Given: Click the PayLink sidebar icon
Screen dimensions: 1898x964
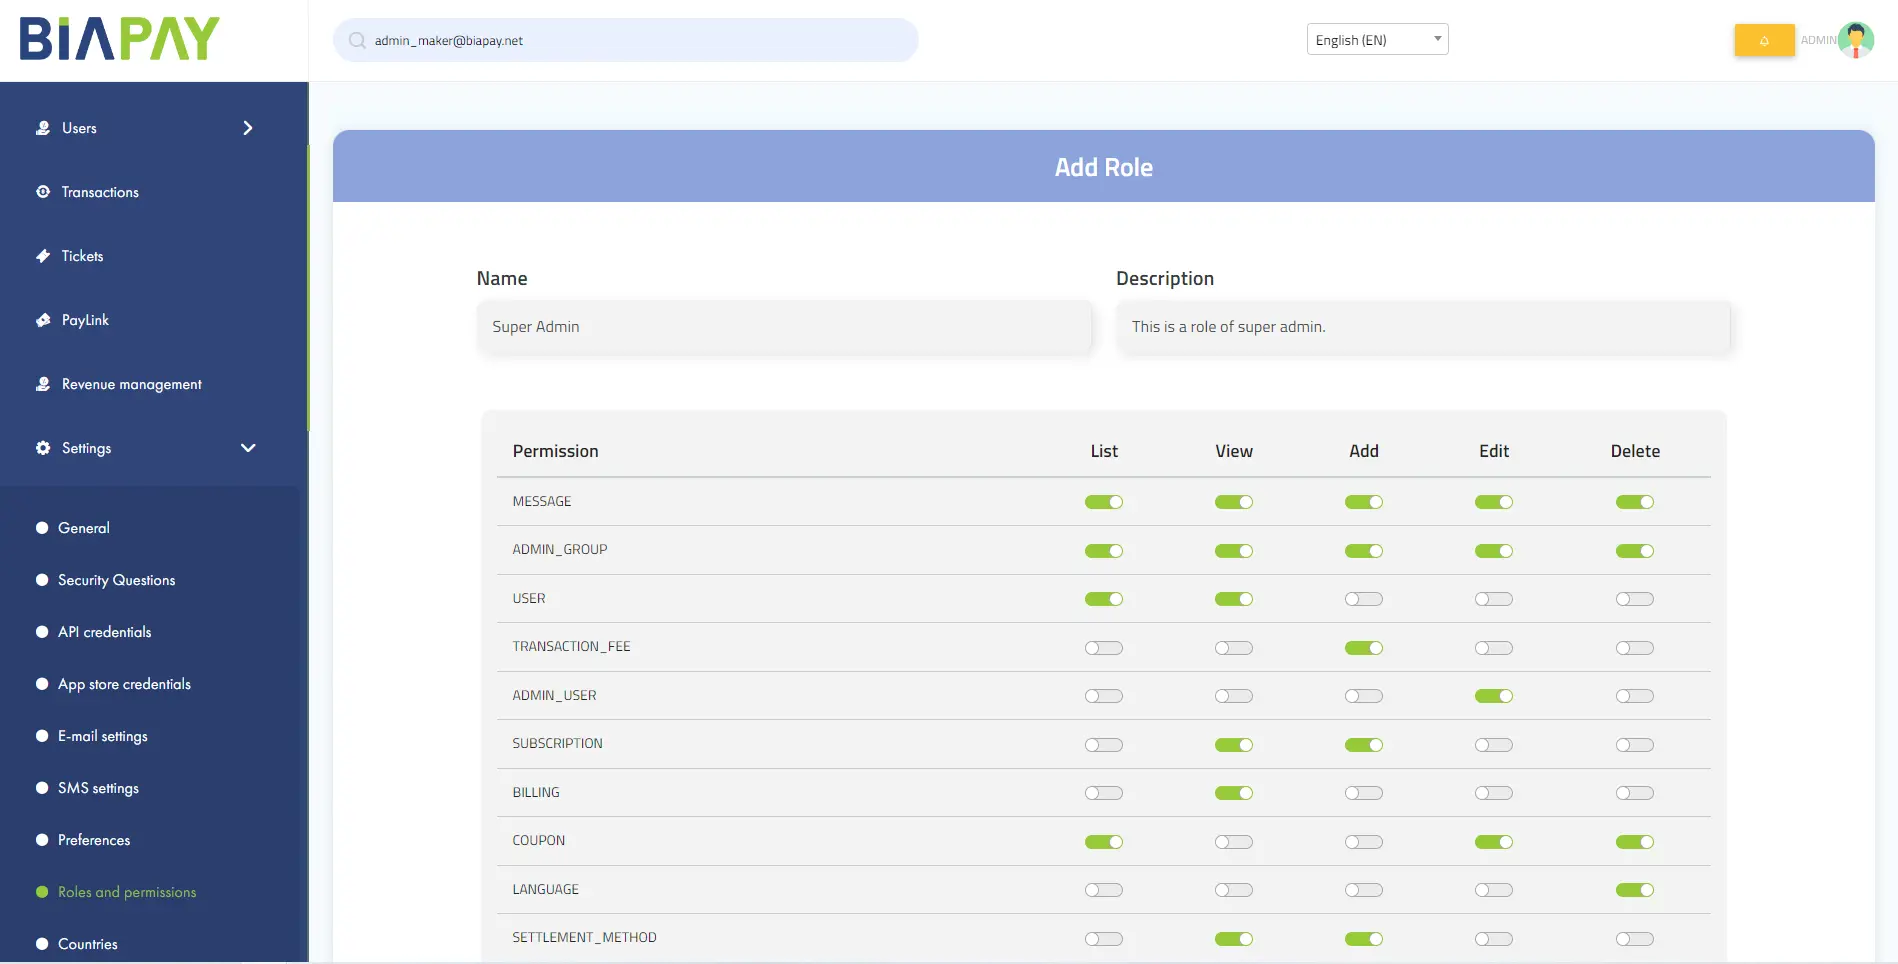Looking at the screenshot, I should (43, 320).
